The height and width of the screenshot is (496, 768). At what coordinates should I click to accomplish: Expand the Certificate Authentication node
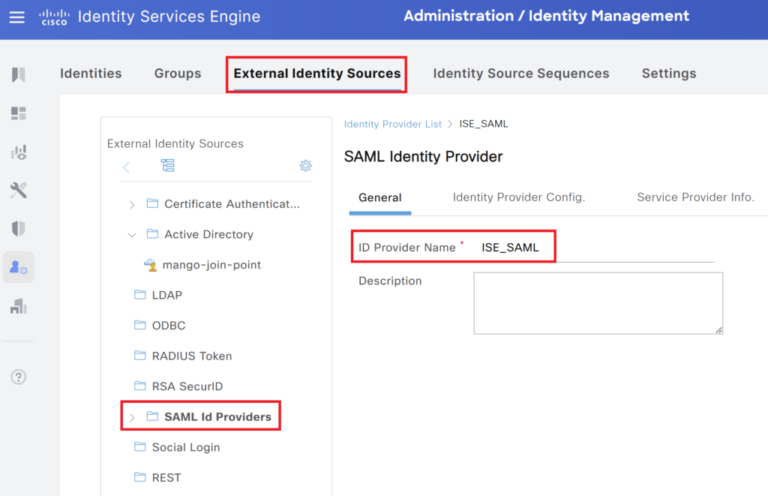(132, 205)
